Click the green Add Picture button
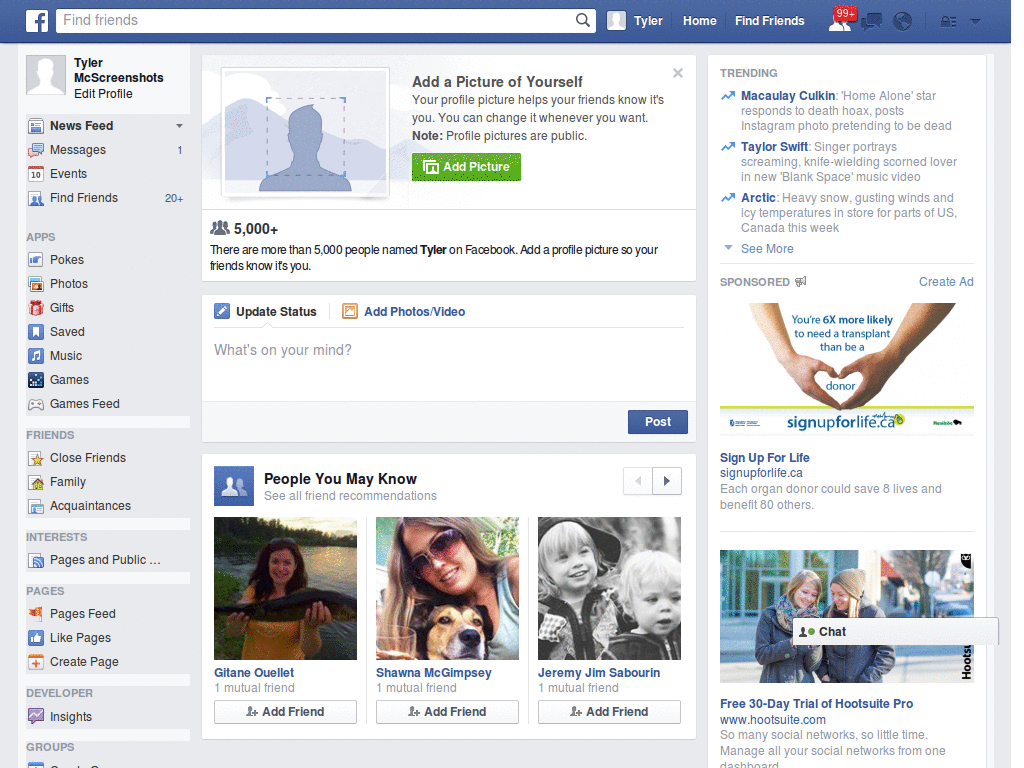Viewport: 1024px width, 768px height. click(x=466, y=167)
